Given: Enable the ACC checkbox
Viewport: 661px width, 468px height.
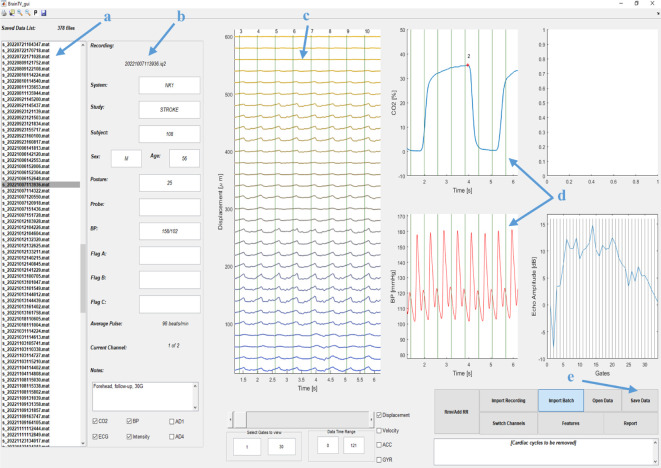Looking at the screenshot, I should click(x=379, y=445).
